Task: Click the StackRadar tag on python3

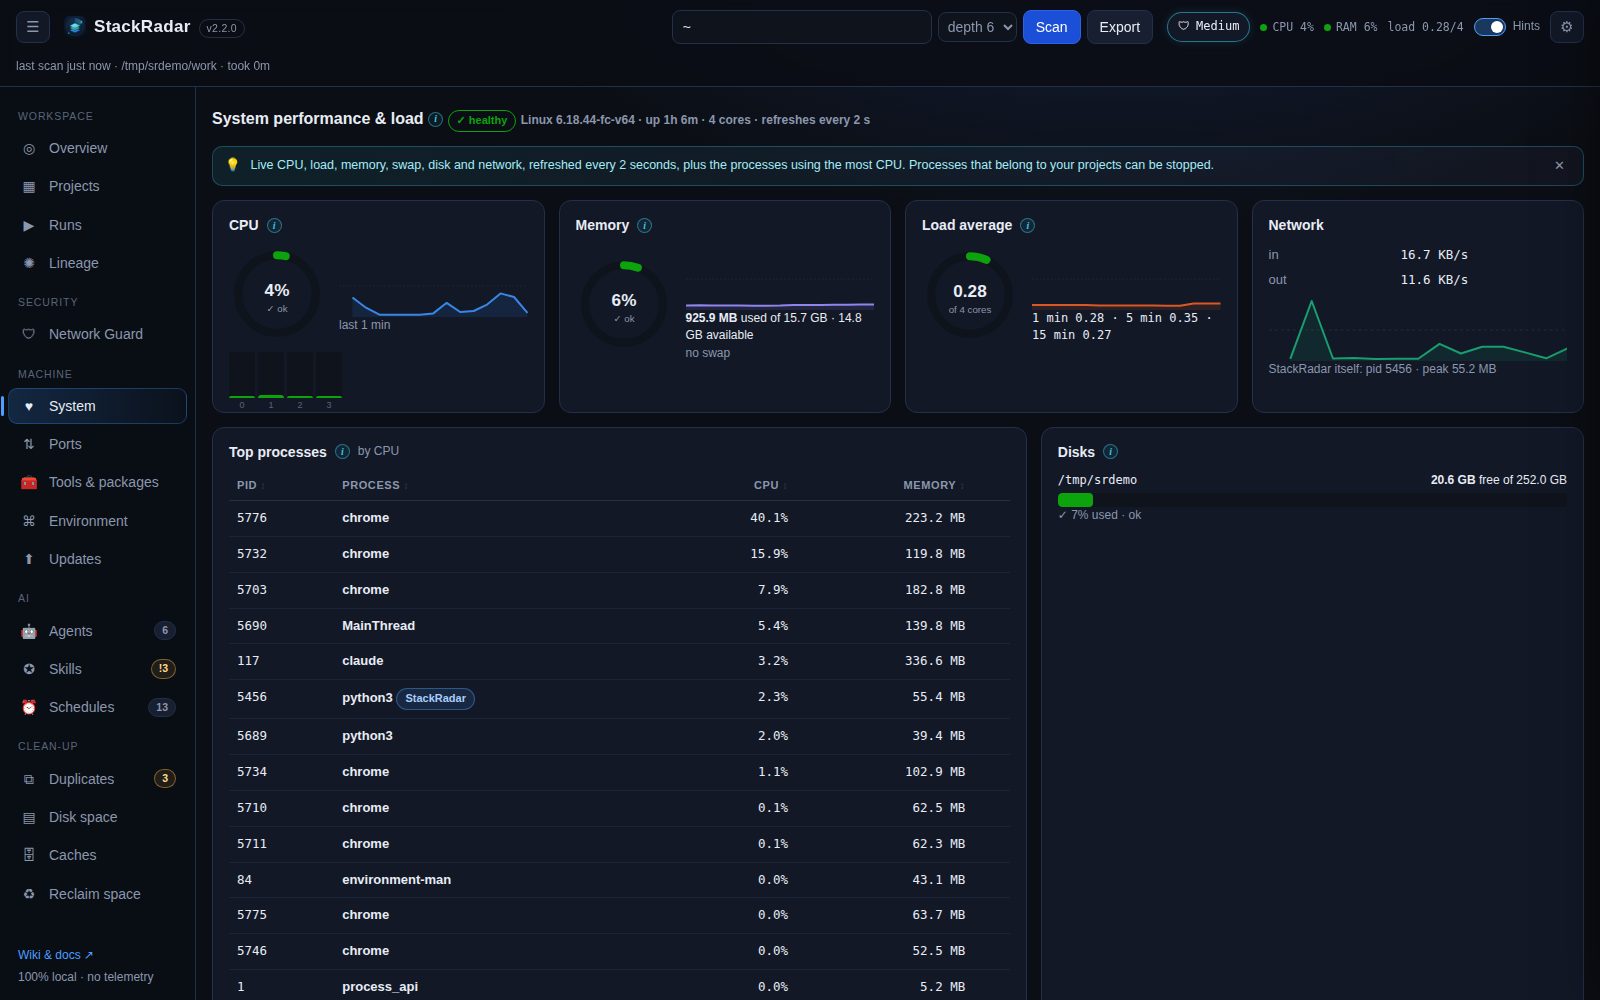Action: click(x=435, y=698)
